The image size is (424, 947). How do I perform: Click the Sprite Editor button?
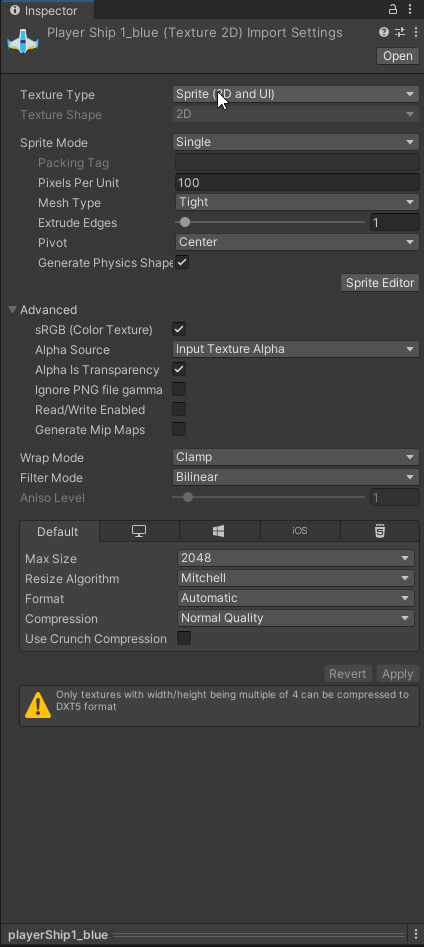coord(380,283)
